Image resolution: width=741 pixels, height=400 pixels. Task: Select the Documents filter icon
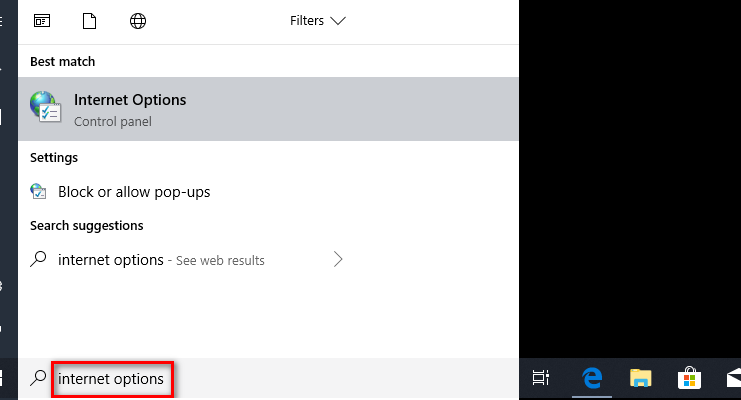coord(89,21)
